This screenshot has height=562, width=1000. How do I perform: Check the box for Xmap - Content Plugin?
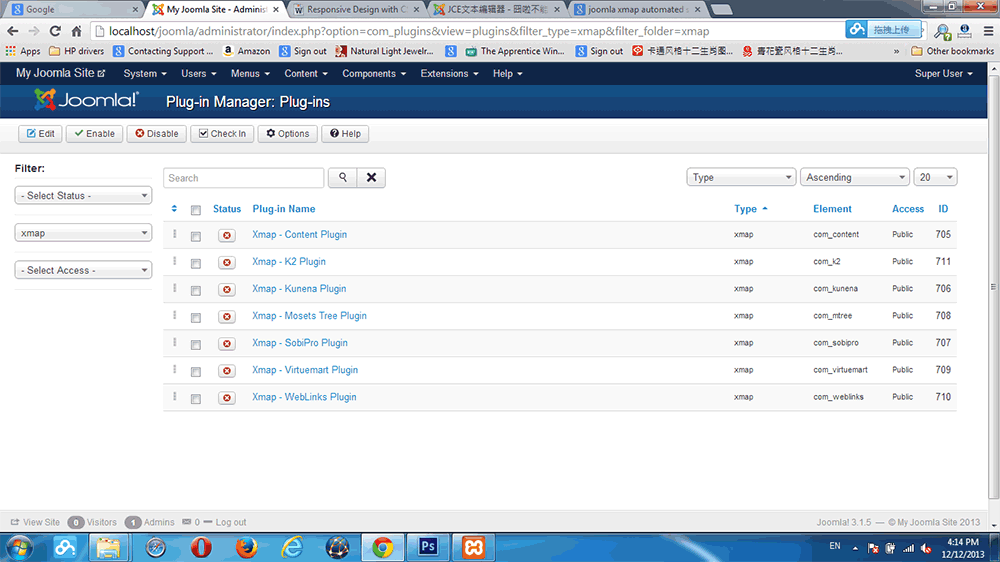[x=196, y=236]
